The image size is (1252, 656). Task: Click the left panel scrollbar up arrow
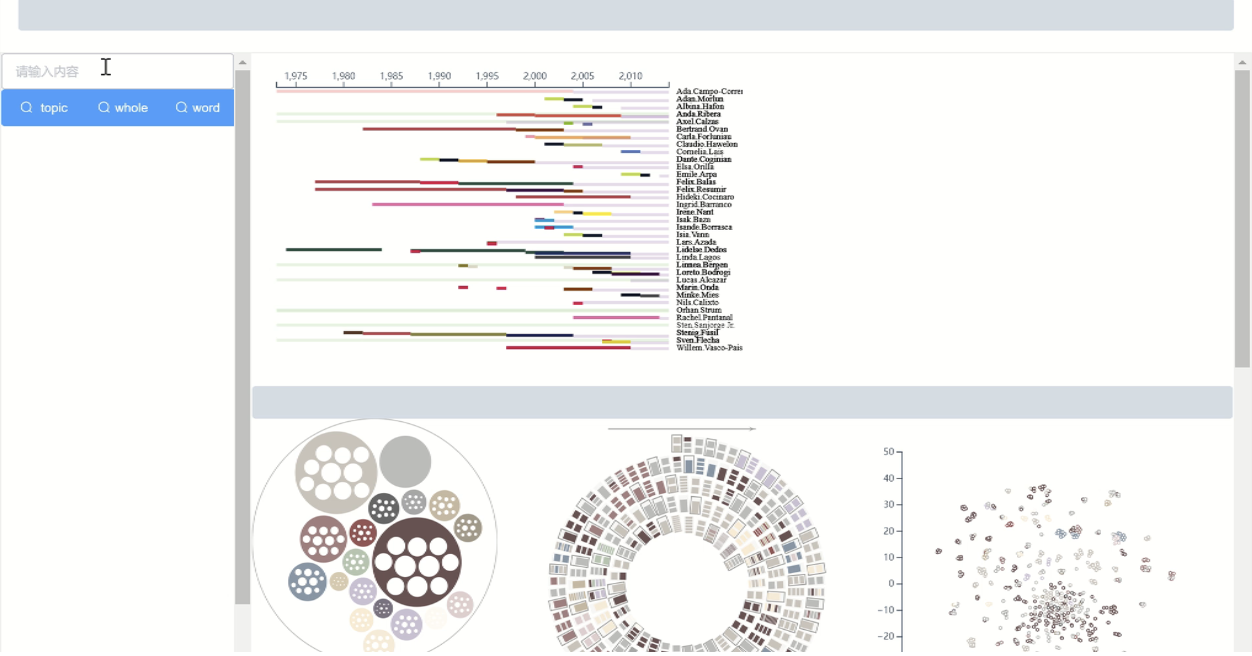click(x=242, y=62)
